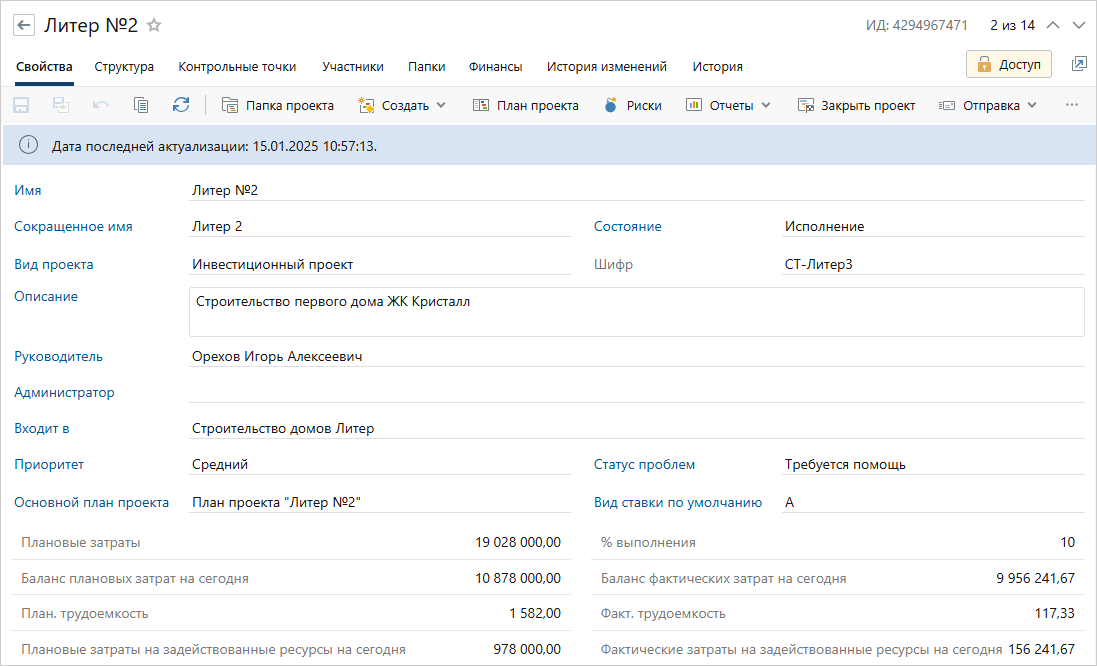Open the Риски toolbar item
The image size is (1097, 666).
(633, 105)
